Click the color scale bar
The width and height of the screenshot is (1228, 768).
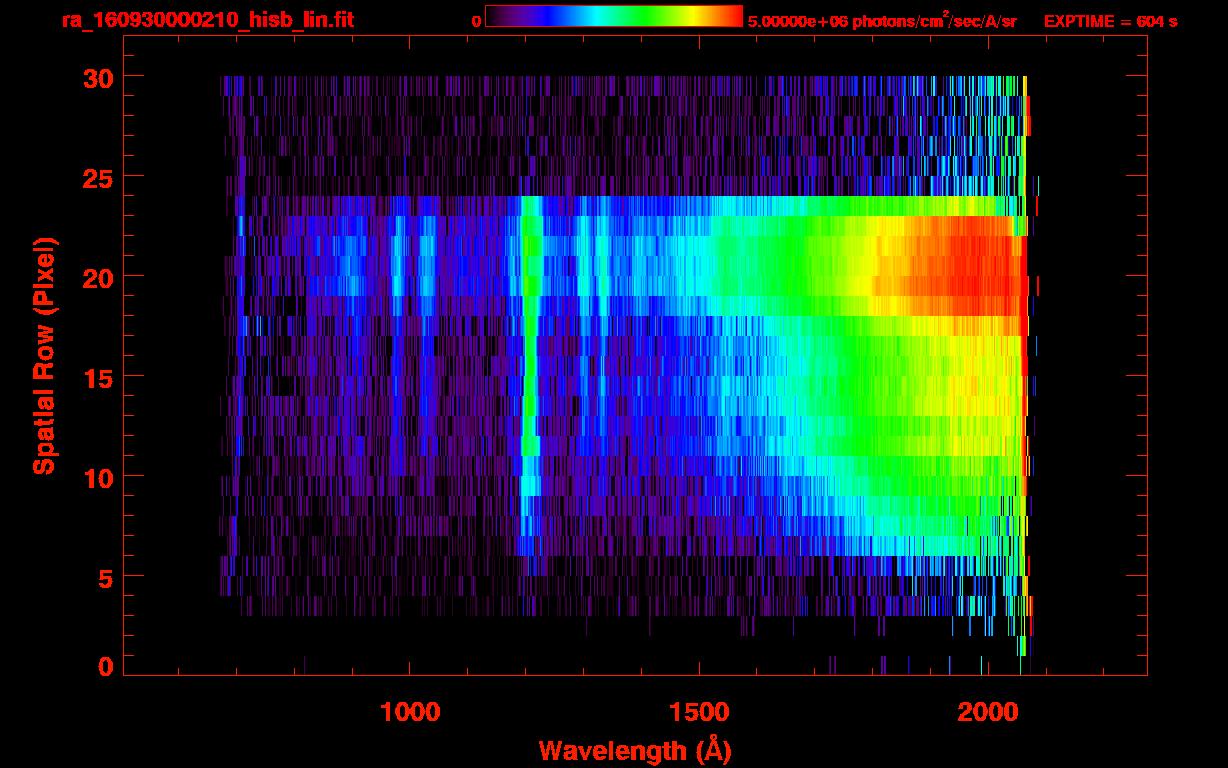[x=614, y=17]
